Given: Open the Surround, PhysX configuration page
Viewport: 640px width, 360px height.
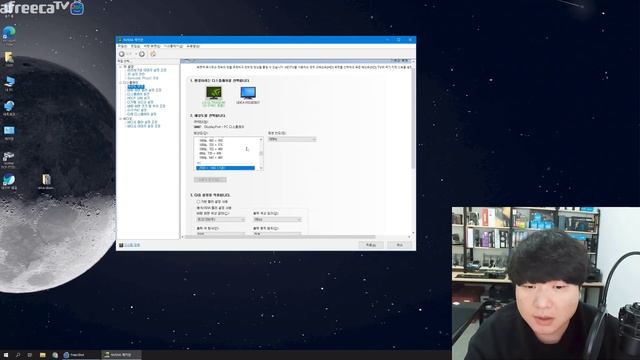Looking at the screenshot, I should point(143,78).
